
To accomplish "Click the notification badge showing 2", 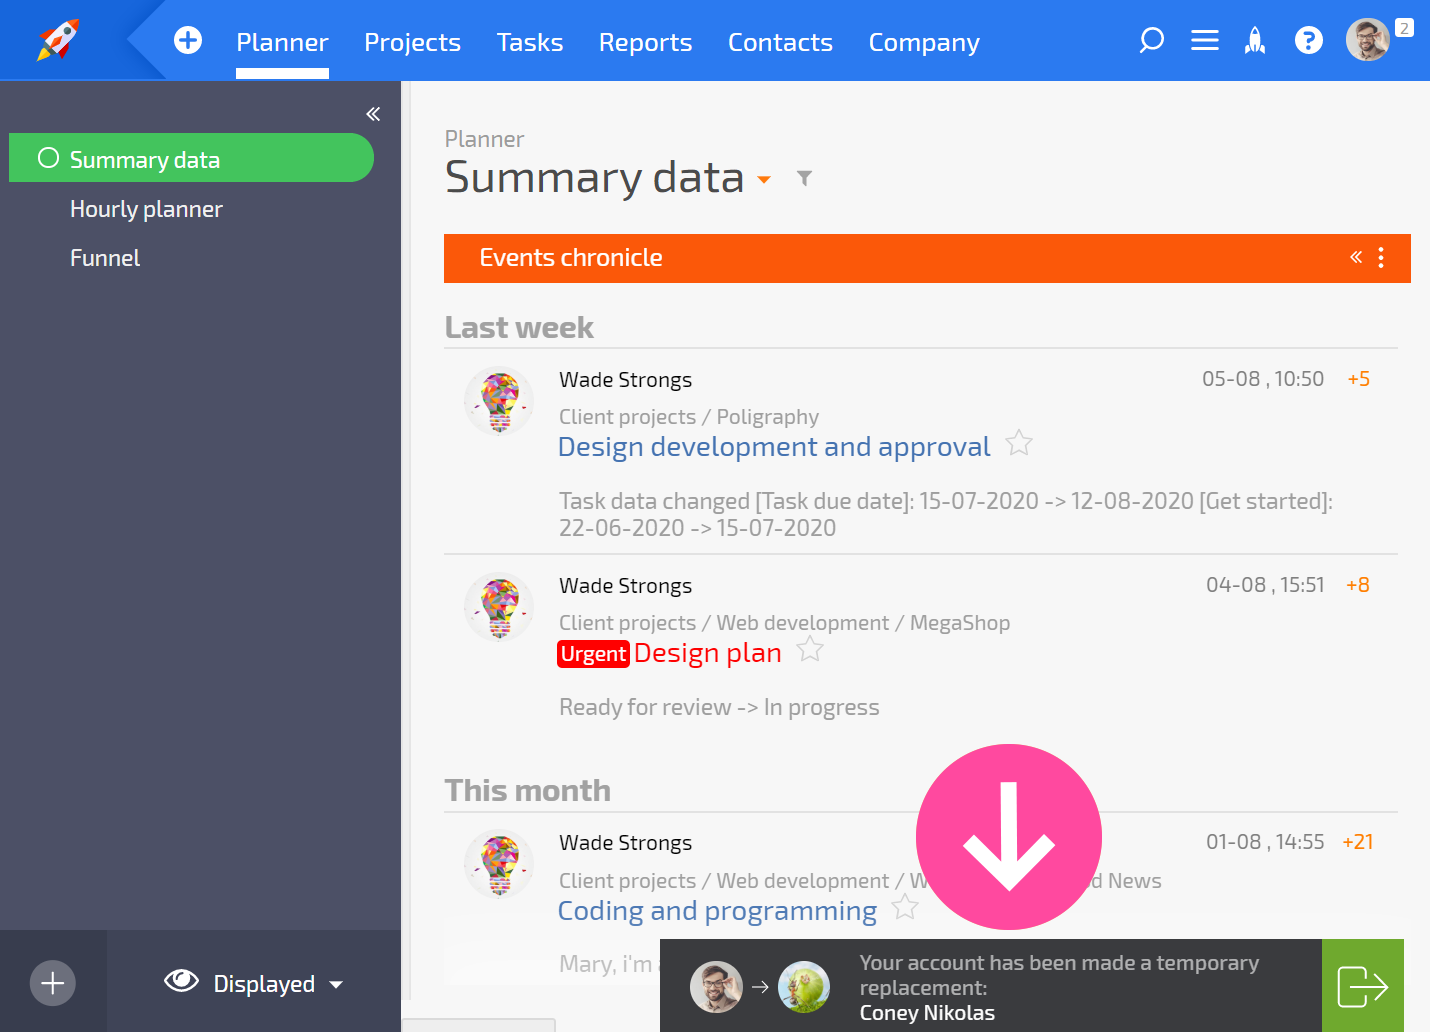I will pos(1405,28).
